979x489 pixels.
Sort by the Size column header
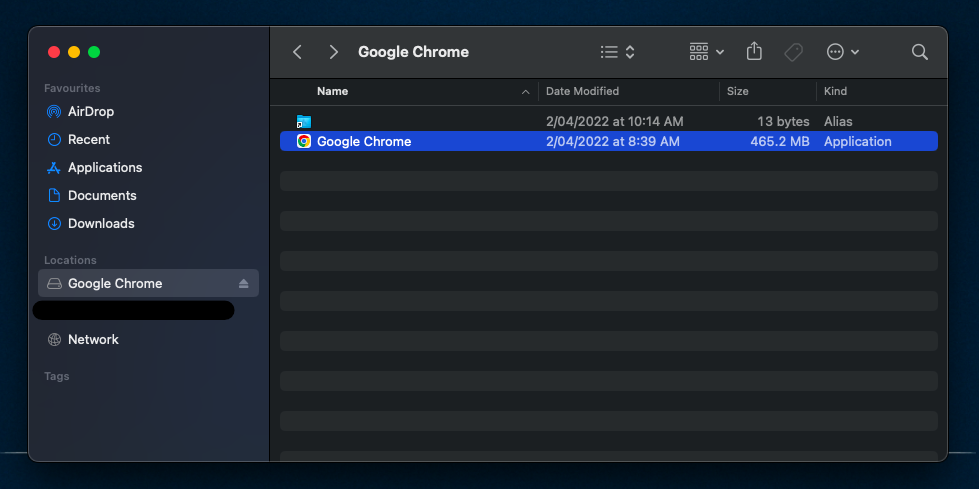[x=737, y=91]
